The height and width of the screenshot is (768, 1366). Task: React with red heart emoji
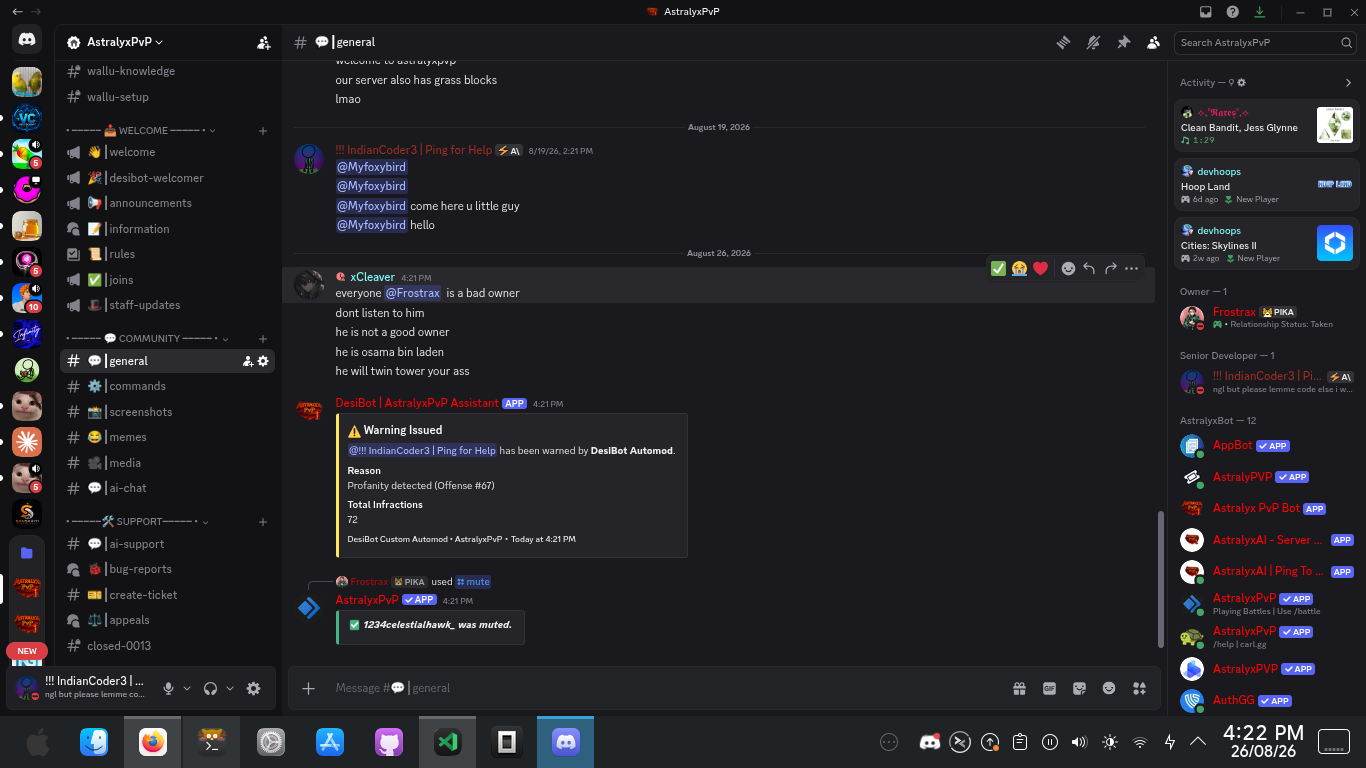1040,268
